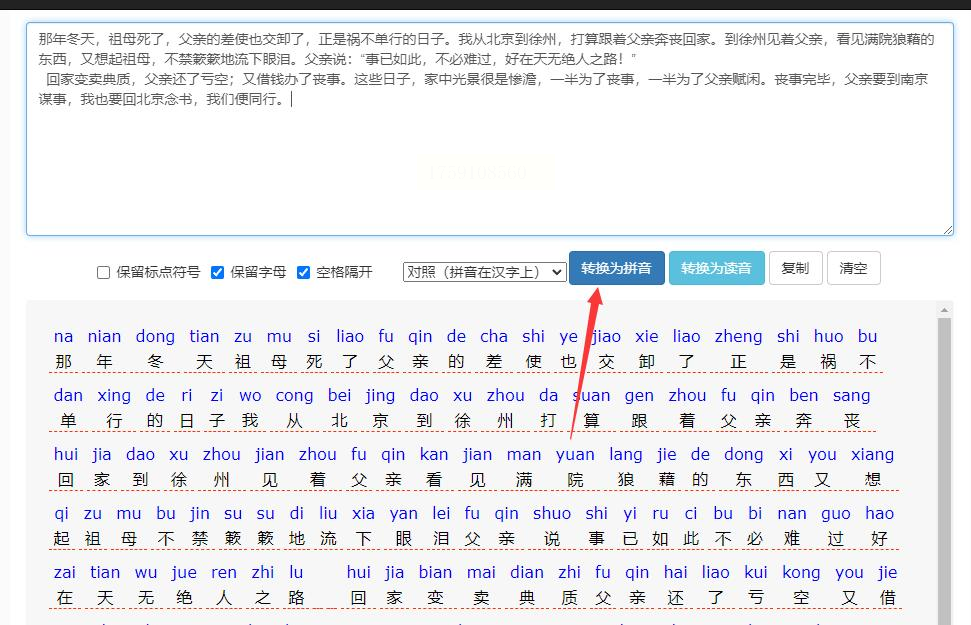This screenshot has width=971, height=625.
Task: Open the 对照（拼音在汉字上）dropdown
Action: tap(484, 271)
